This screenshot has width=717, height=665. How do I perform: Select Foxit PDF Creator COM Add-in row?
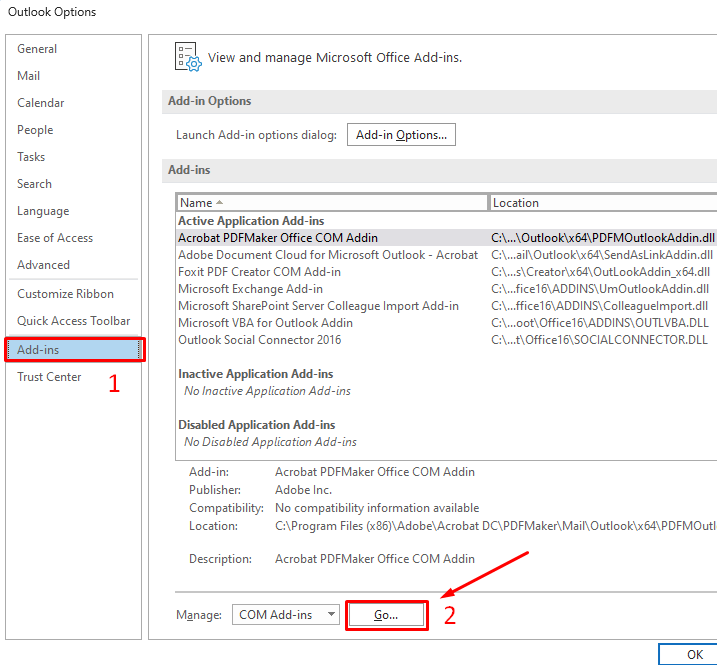(259, 272)
